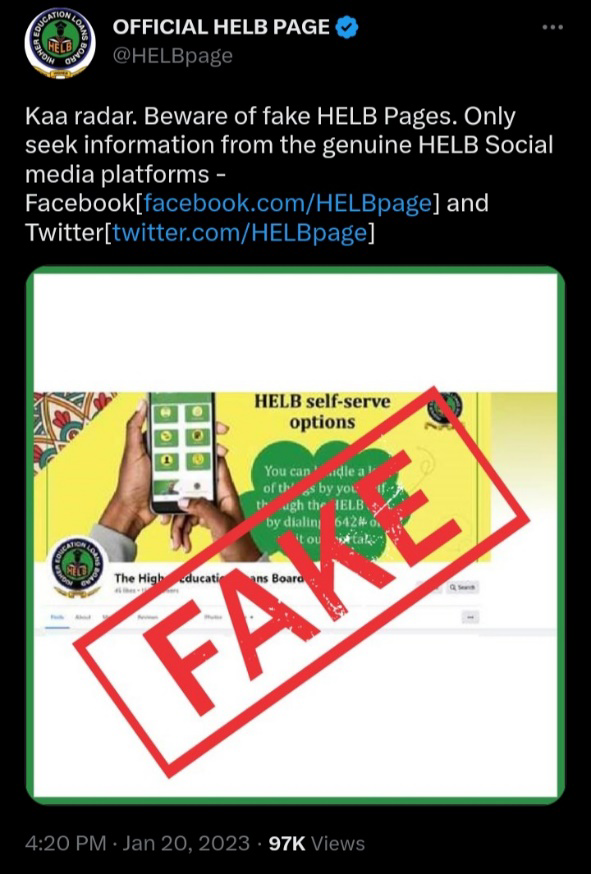Open the three-dot more options menu
Image resolution: width=591 pixels, height=874 pixels.
click(553, 27)
